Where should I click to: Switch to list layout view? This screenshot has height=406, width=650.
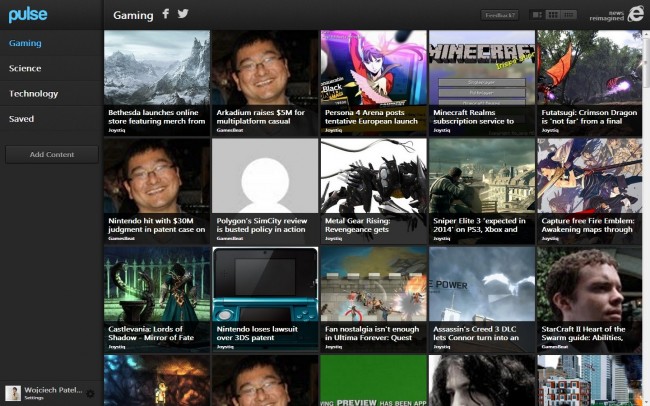pos(569,15)
